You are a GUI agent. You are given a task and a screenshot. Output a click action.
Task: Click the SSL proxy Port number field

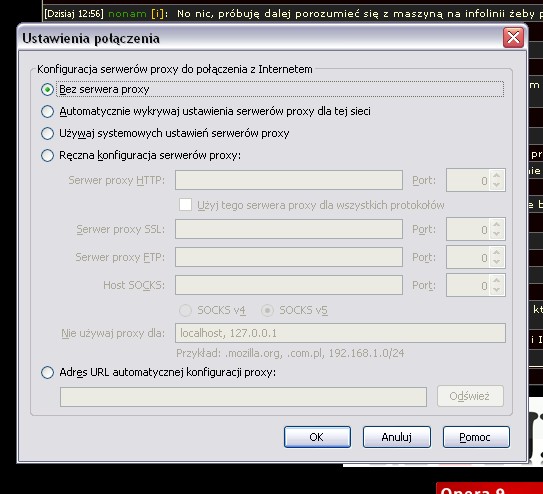click(x=468, y=229)
